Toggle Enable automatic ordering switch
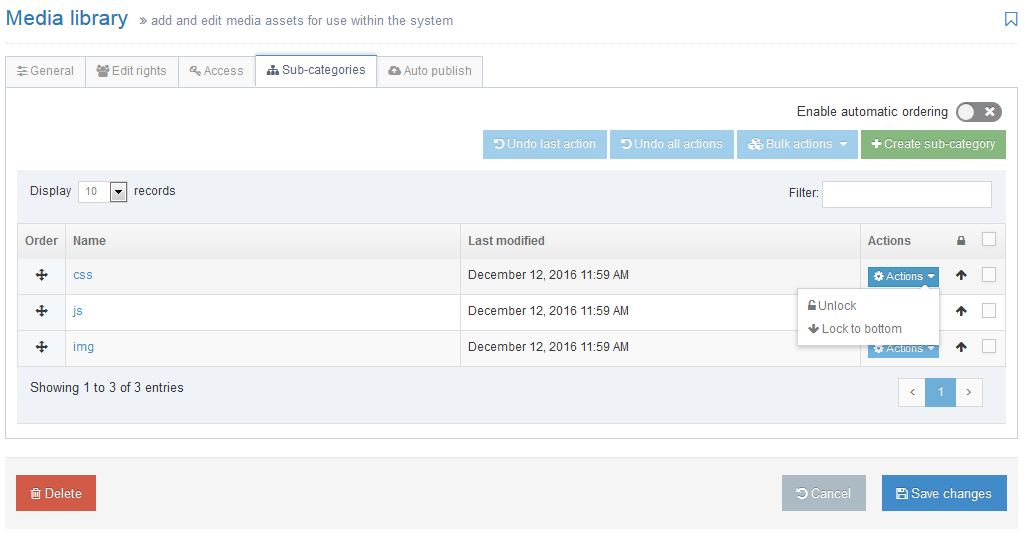Screen dimensions: 1026x536 978,112
